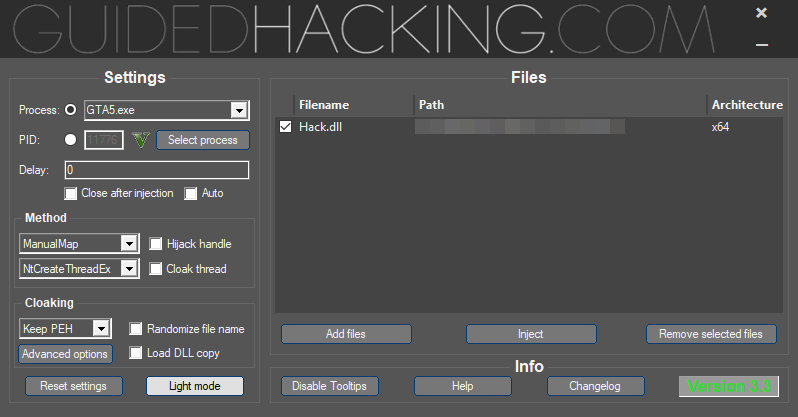This screenshot has height=417, width=798.
Task: Select the Hack.dll filename entry
Action: point(320,127)
